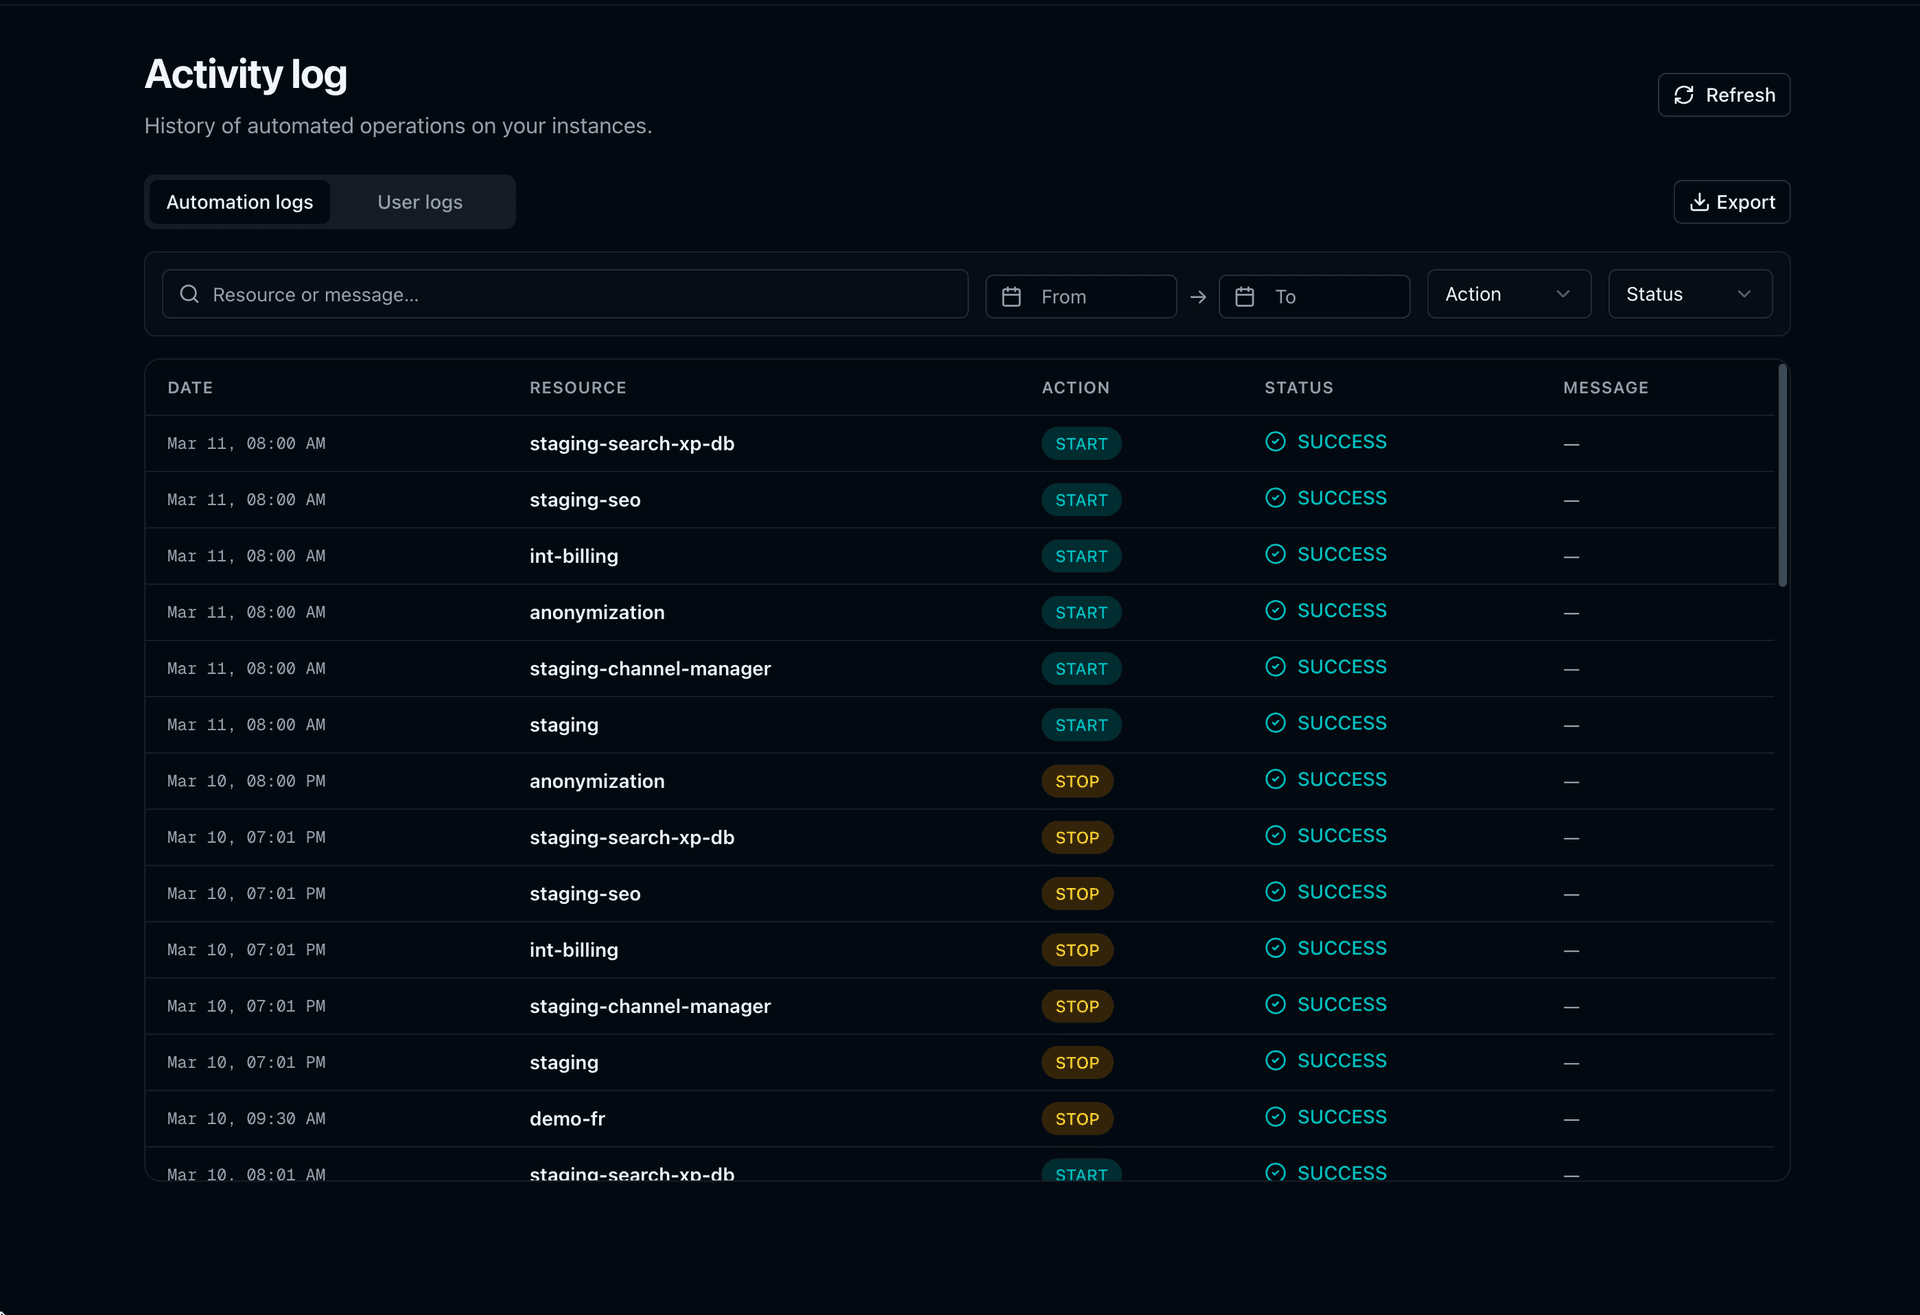Screen dimensions: 1920x1315
Task: Click the calendar icon in the To field
Action: [1244, 296]
